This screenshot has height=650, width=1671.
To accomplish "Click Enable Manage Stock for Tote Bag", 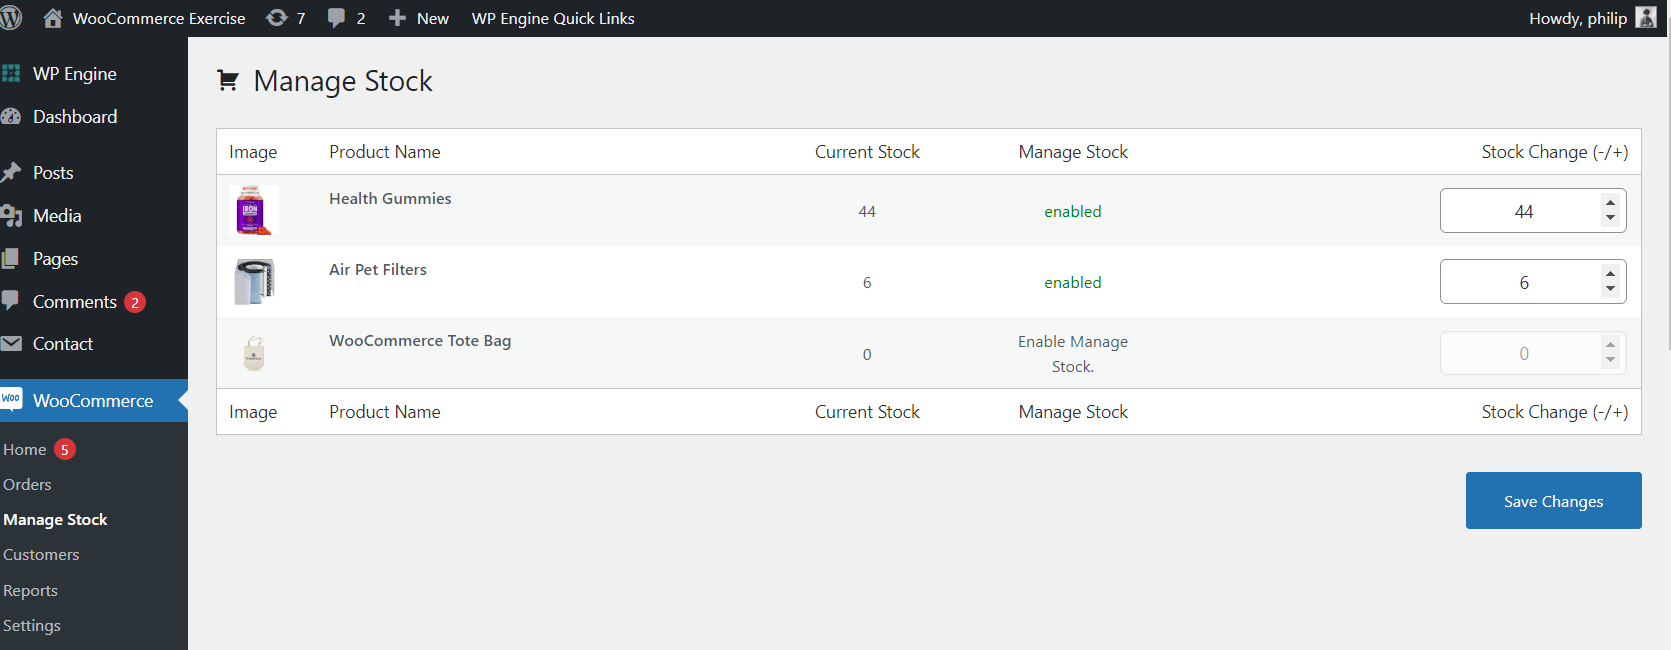I will [x=1073, y=354].
